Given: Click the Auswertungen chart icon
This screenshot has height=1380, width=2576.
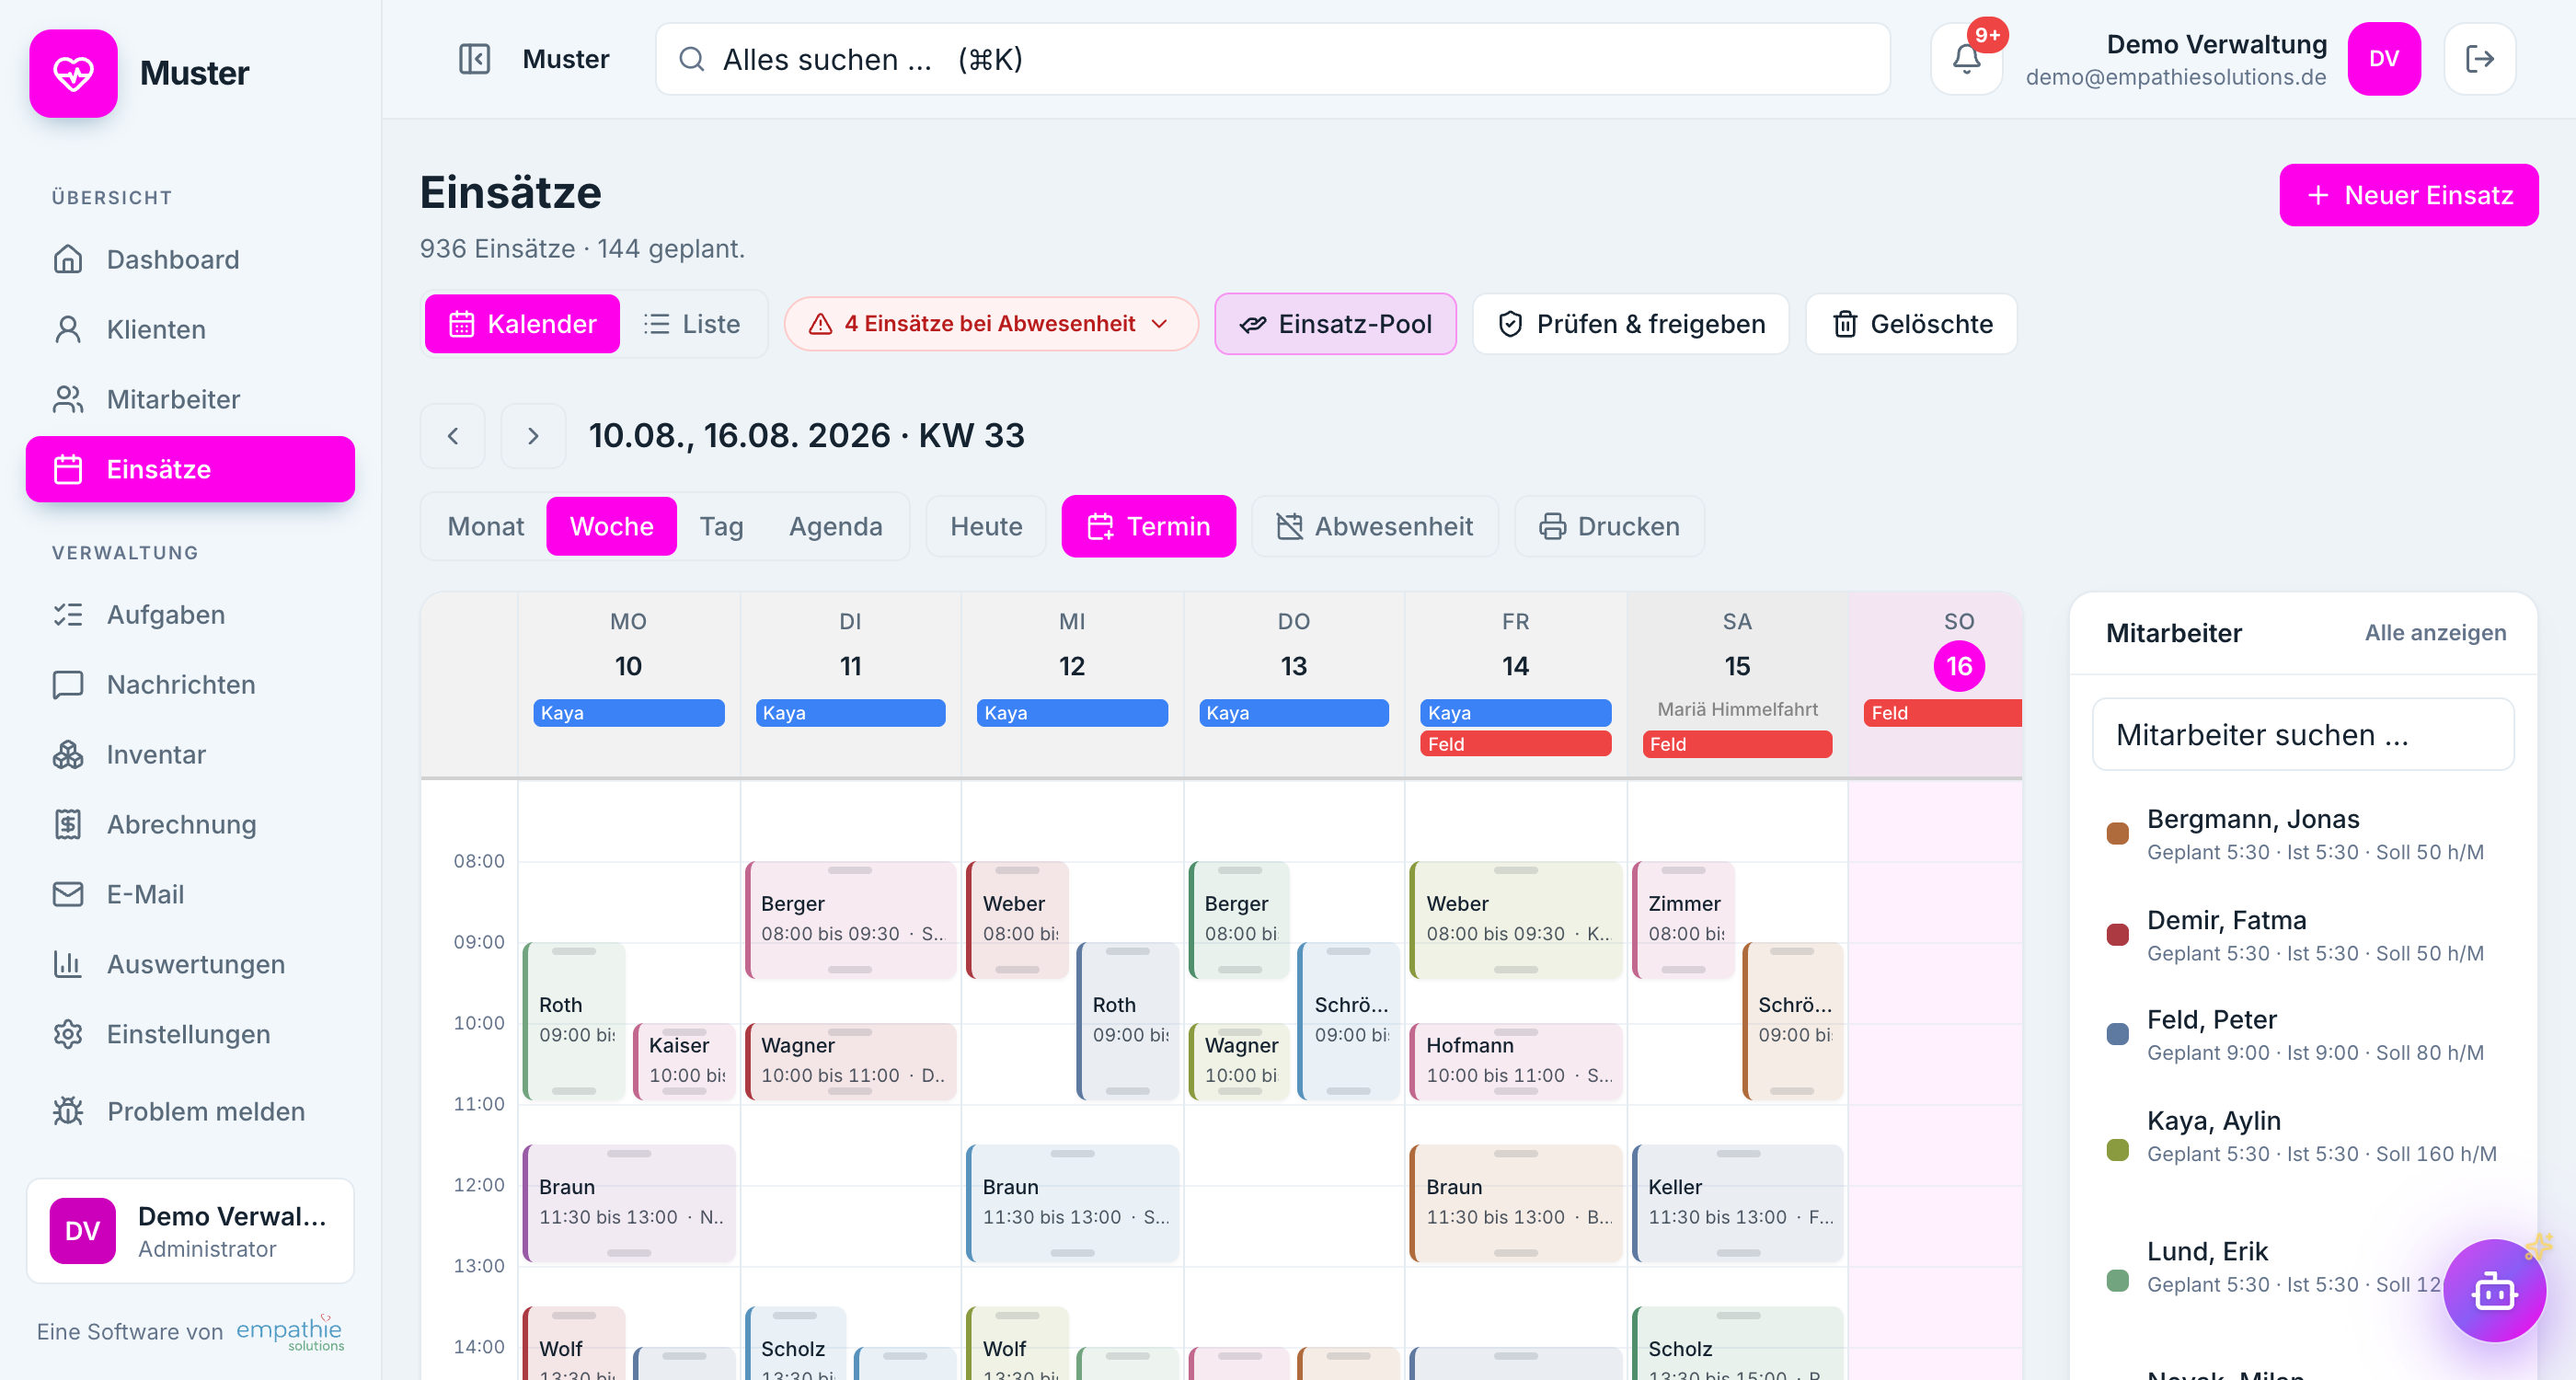Looking at the screenshot, I should pyautogui.click(x=68, y=964).
